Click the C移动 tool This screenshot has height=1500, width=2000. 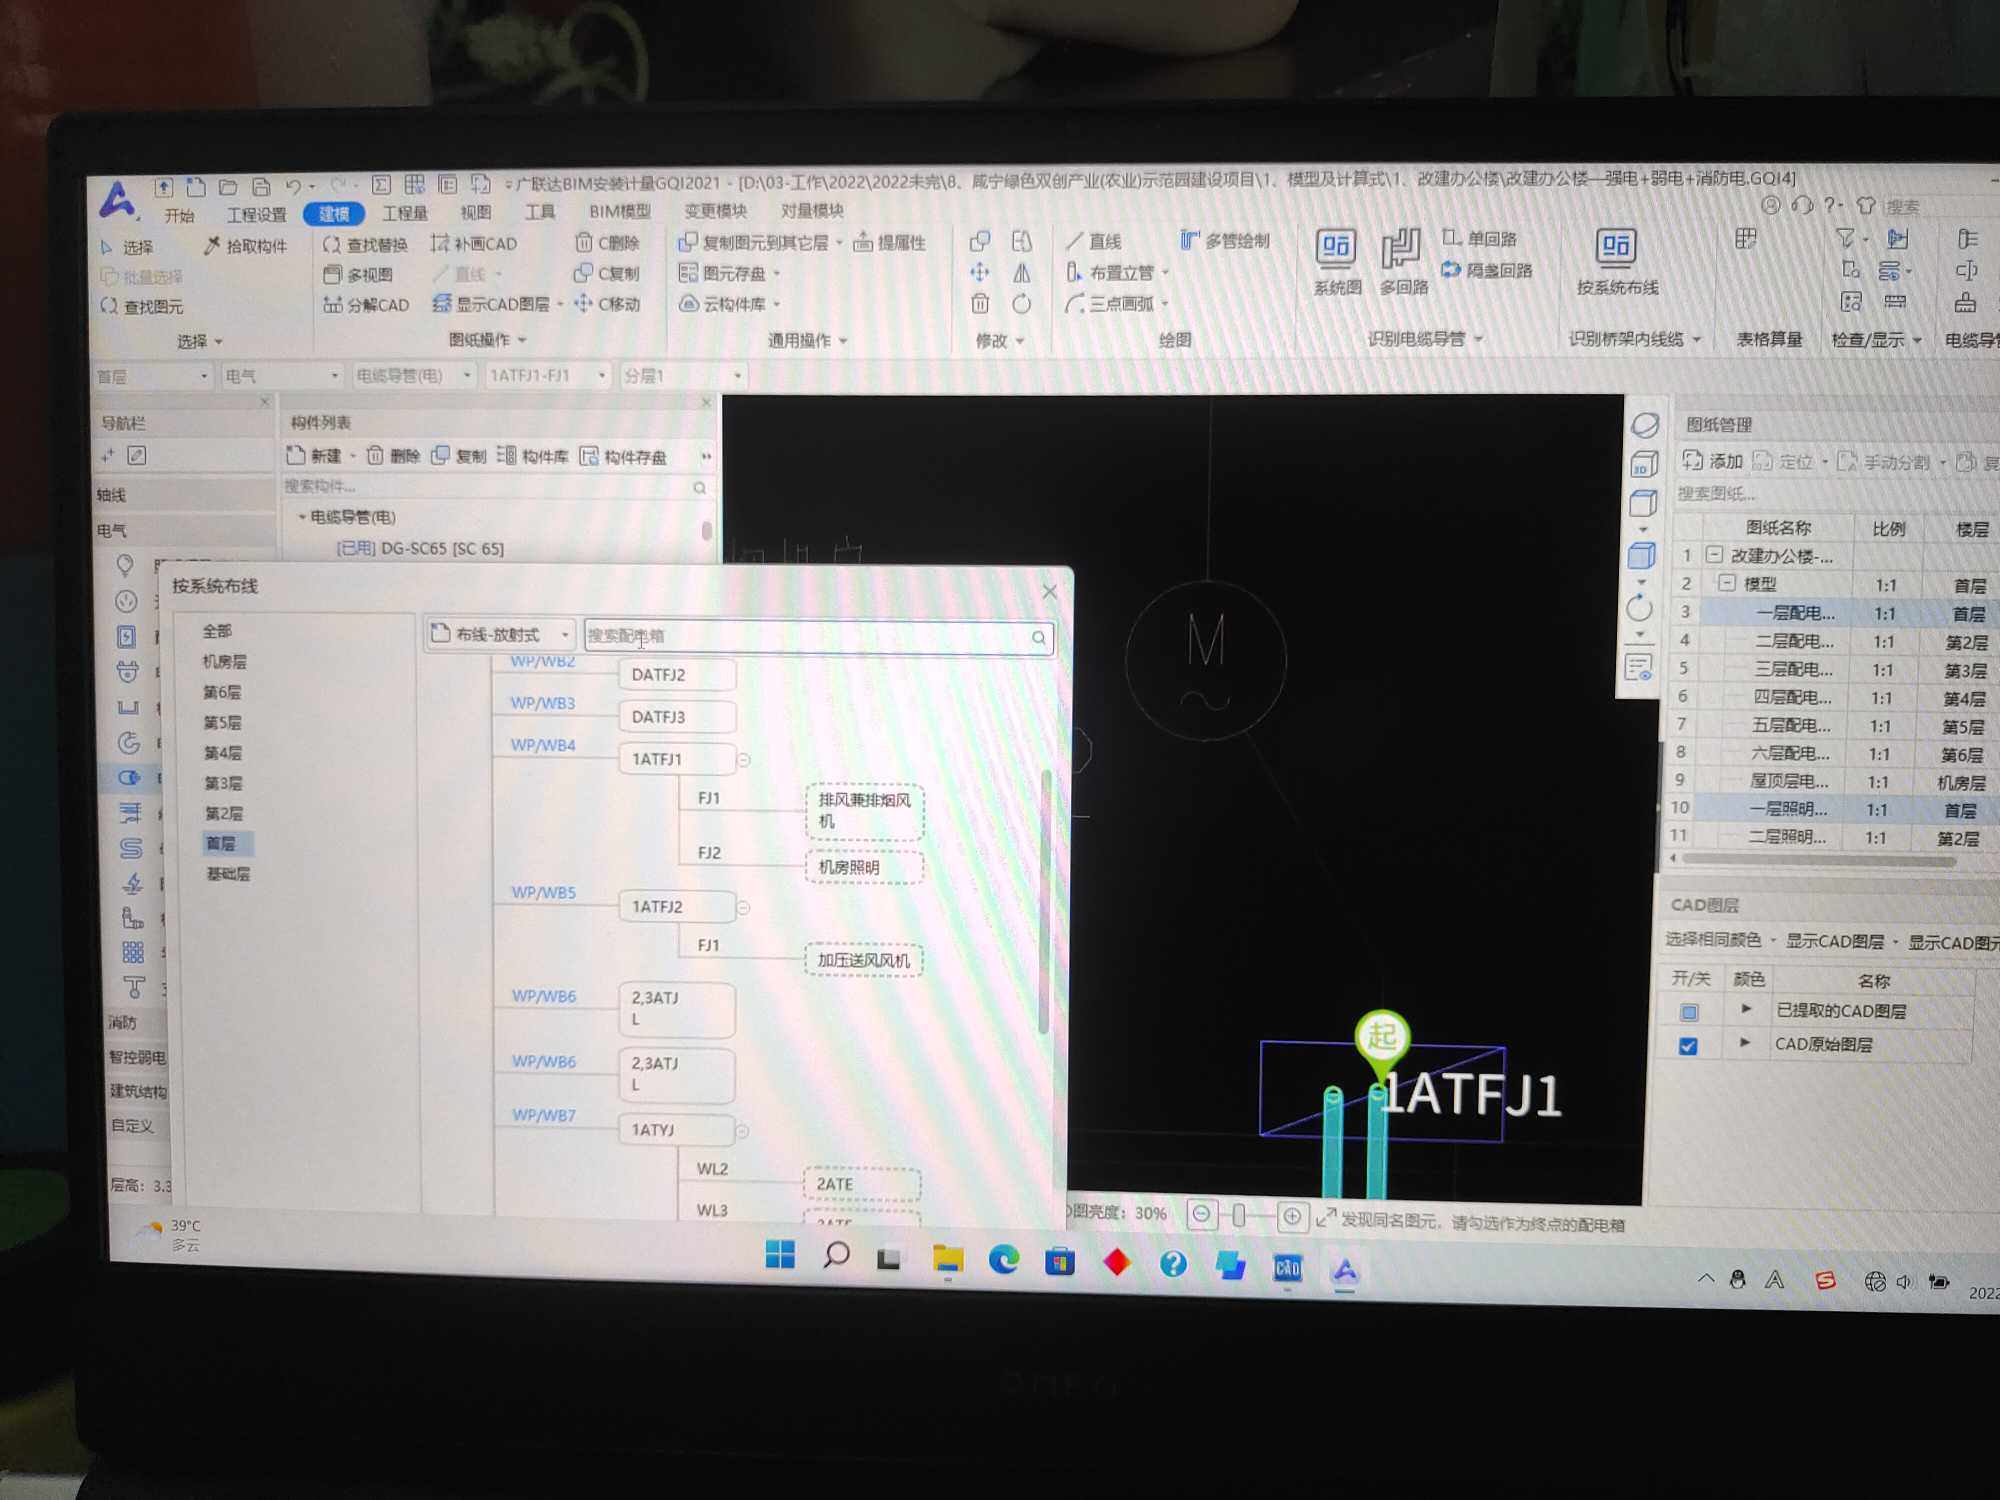tap(607, 303)
